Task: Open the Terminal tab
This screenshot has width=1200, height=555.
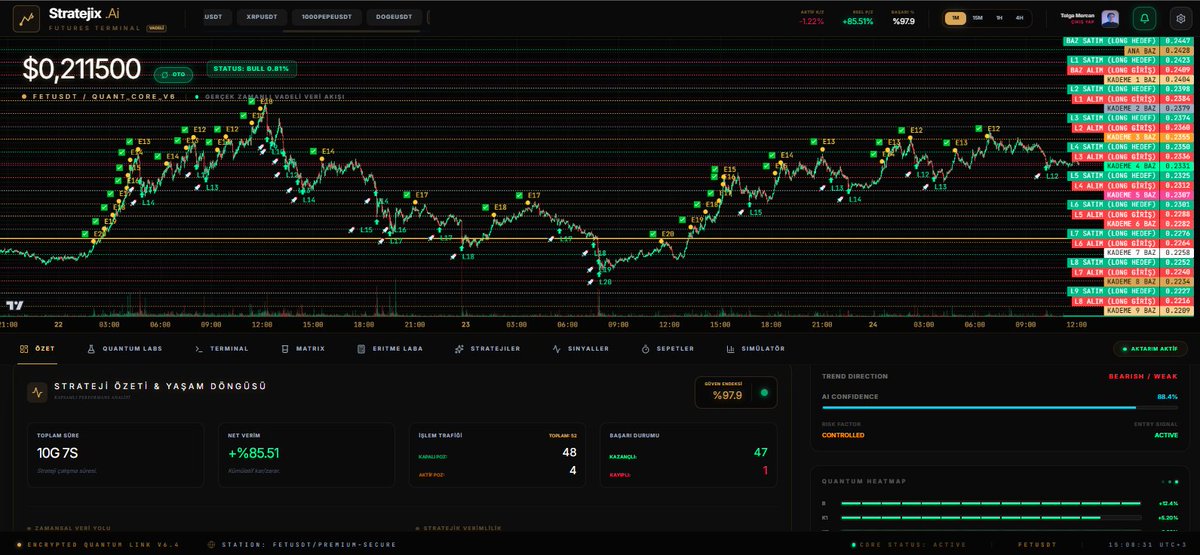Action: 222,349
